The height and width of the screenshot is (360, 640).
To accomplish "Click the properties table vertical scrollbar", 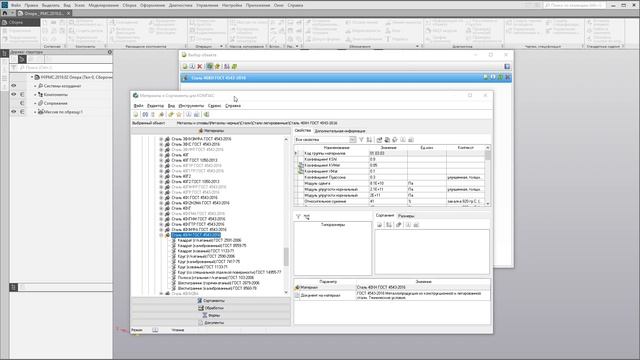I will 487,155.
